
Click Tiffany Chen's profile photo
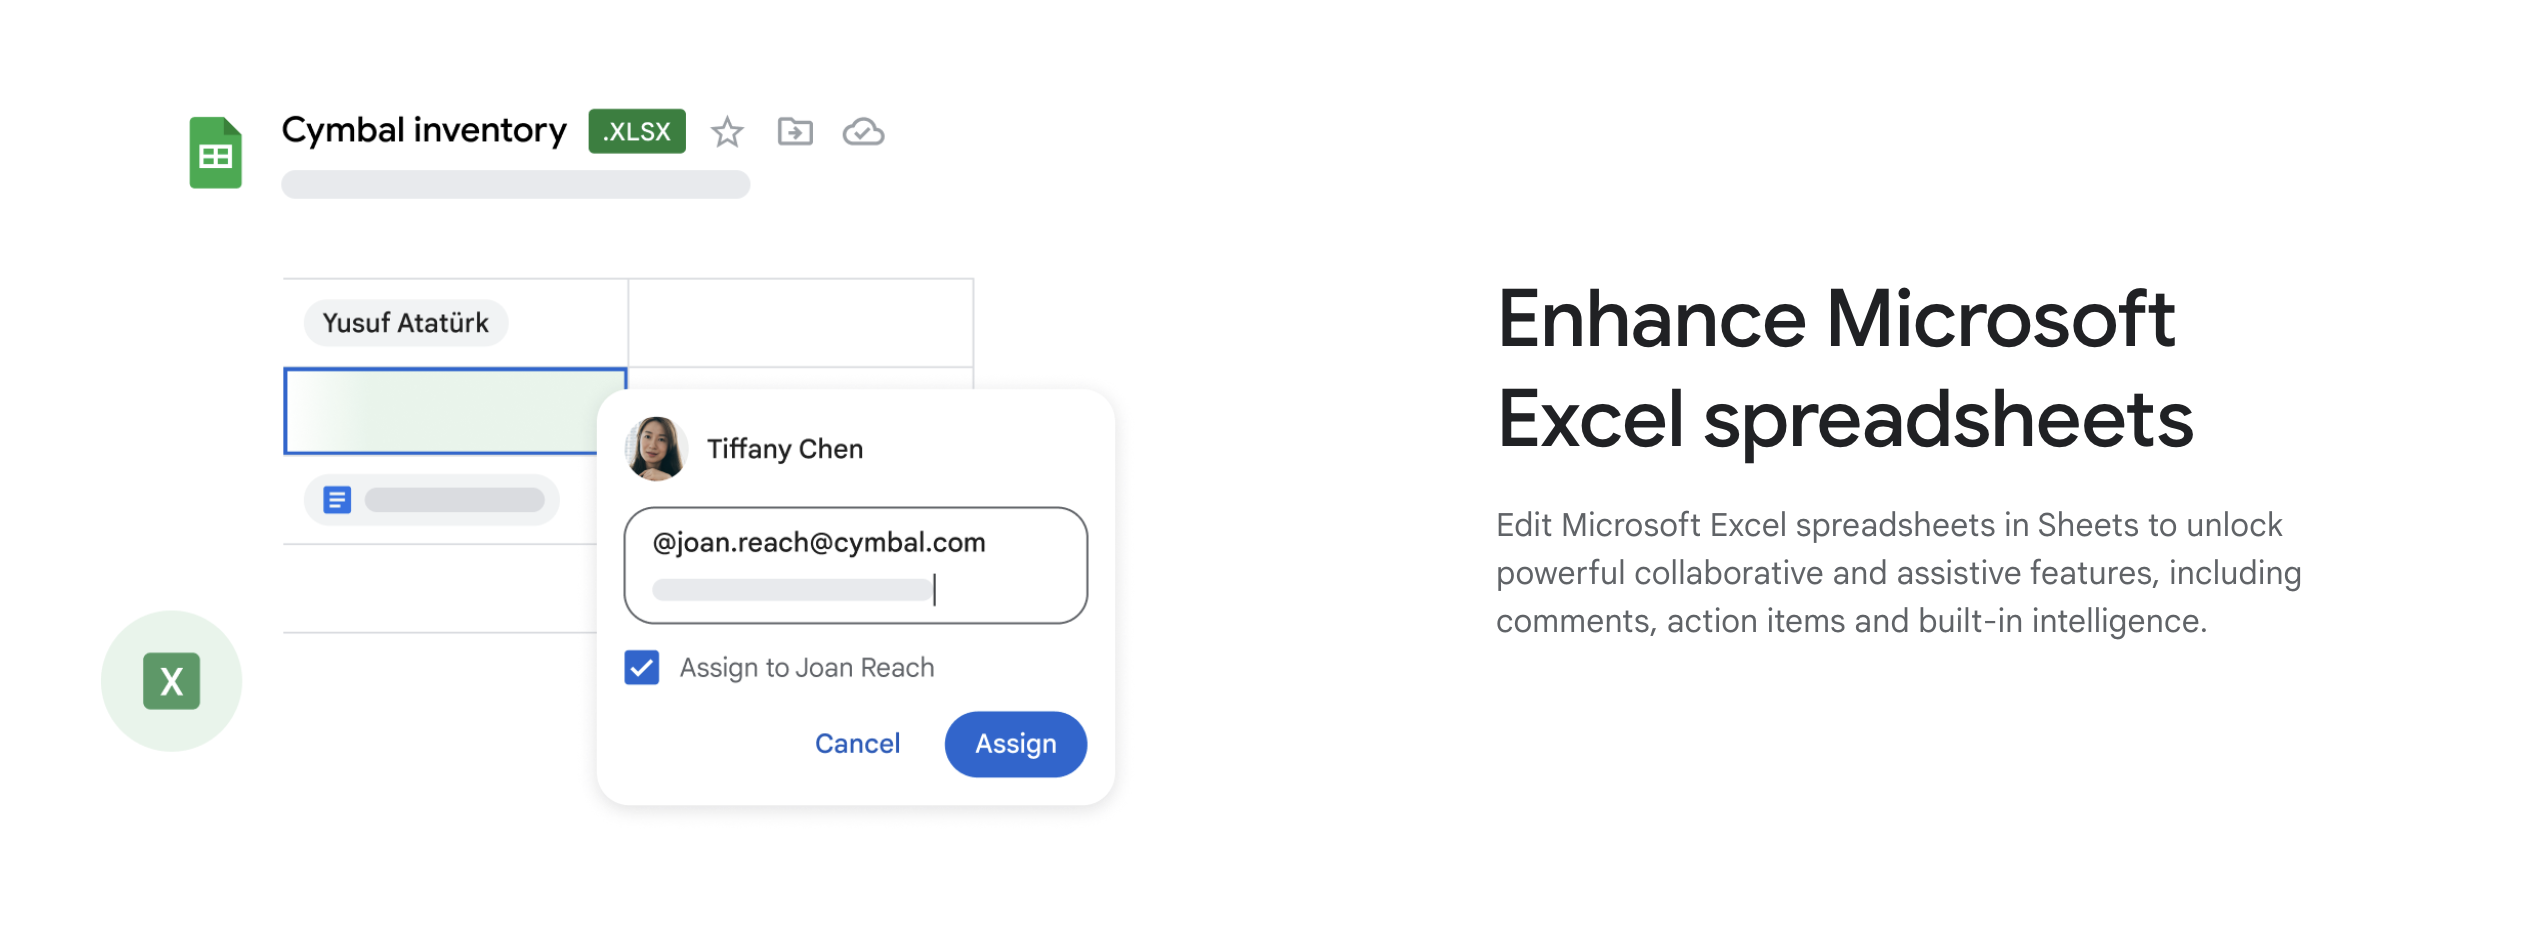tap(656, 449)
